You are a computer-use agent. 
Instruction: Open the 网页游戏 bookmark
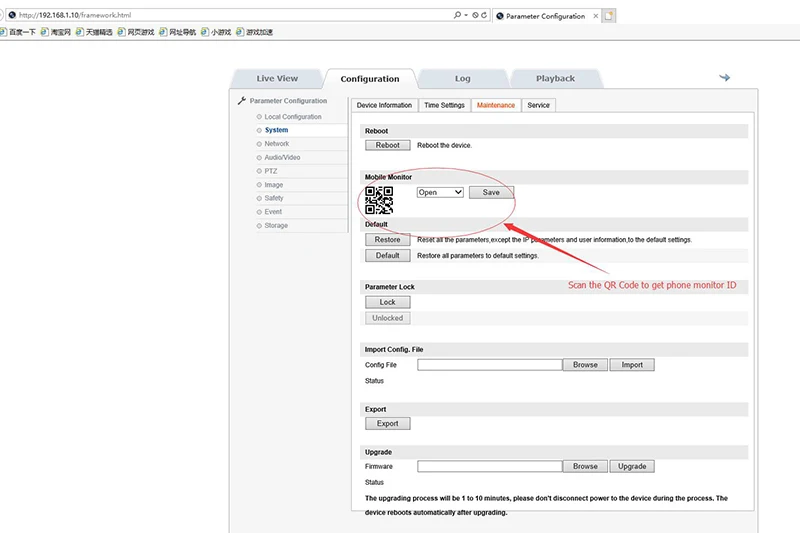click(136, 32)
